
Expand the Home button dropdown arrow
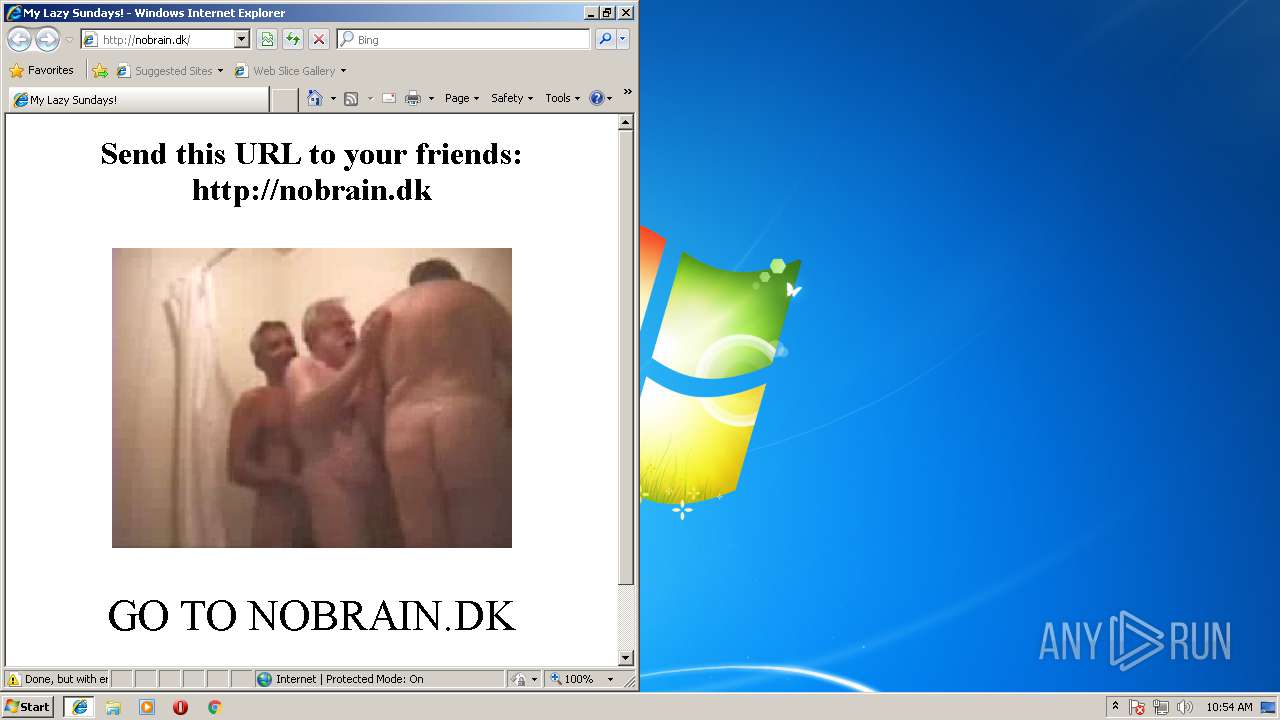tap(333, 98)
